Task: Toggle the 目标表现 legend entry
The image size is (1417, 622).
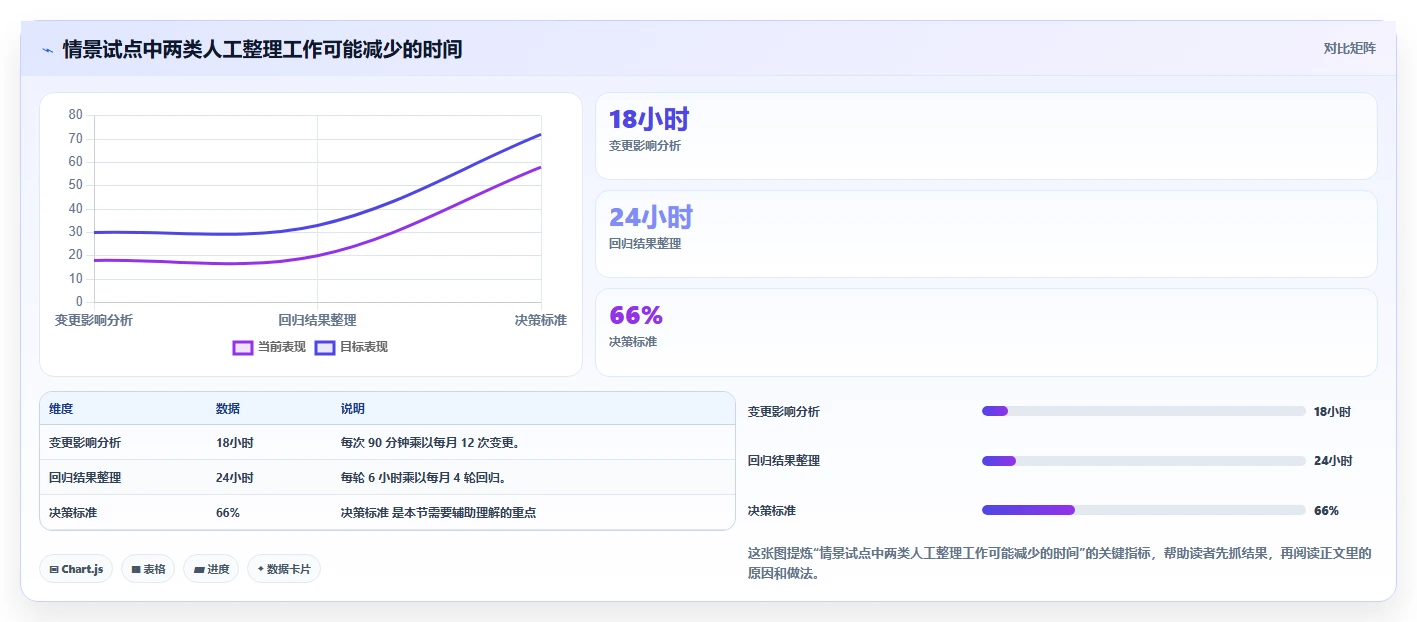Action: (x=351, y=347)
